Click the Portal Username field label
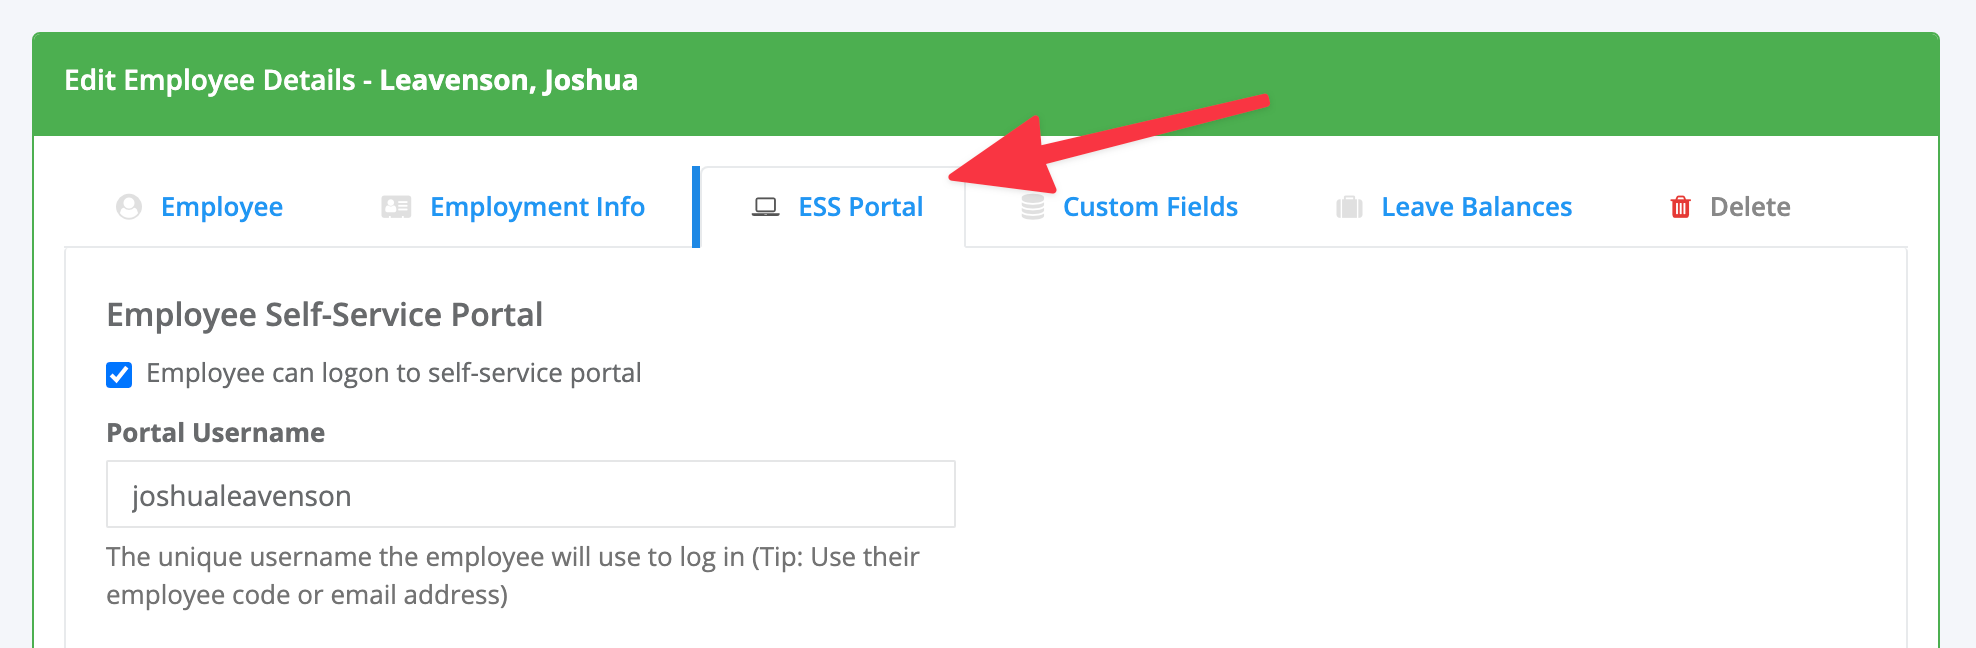 click(x=216, y=433)
